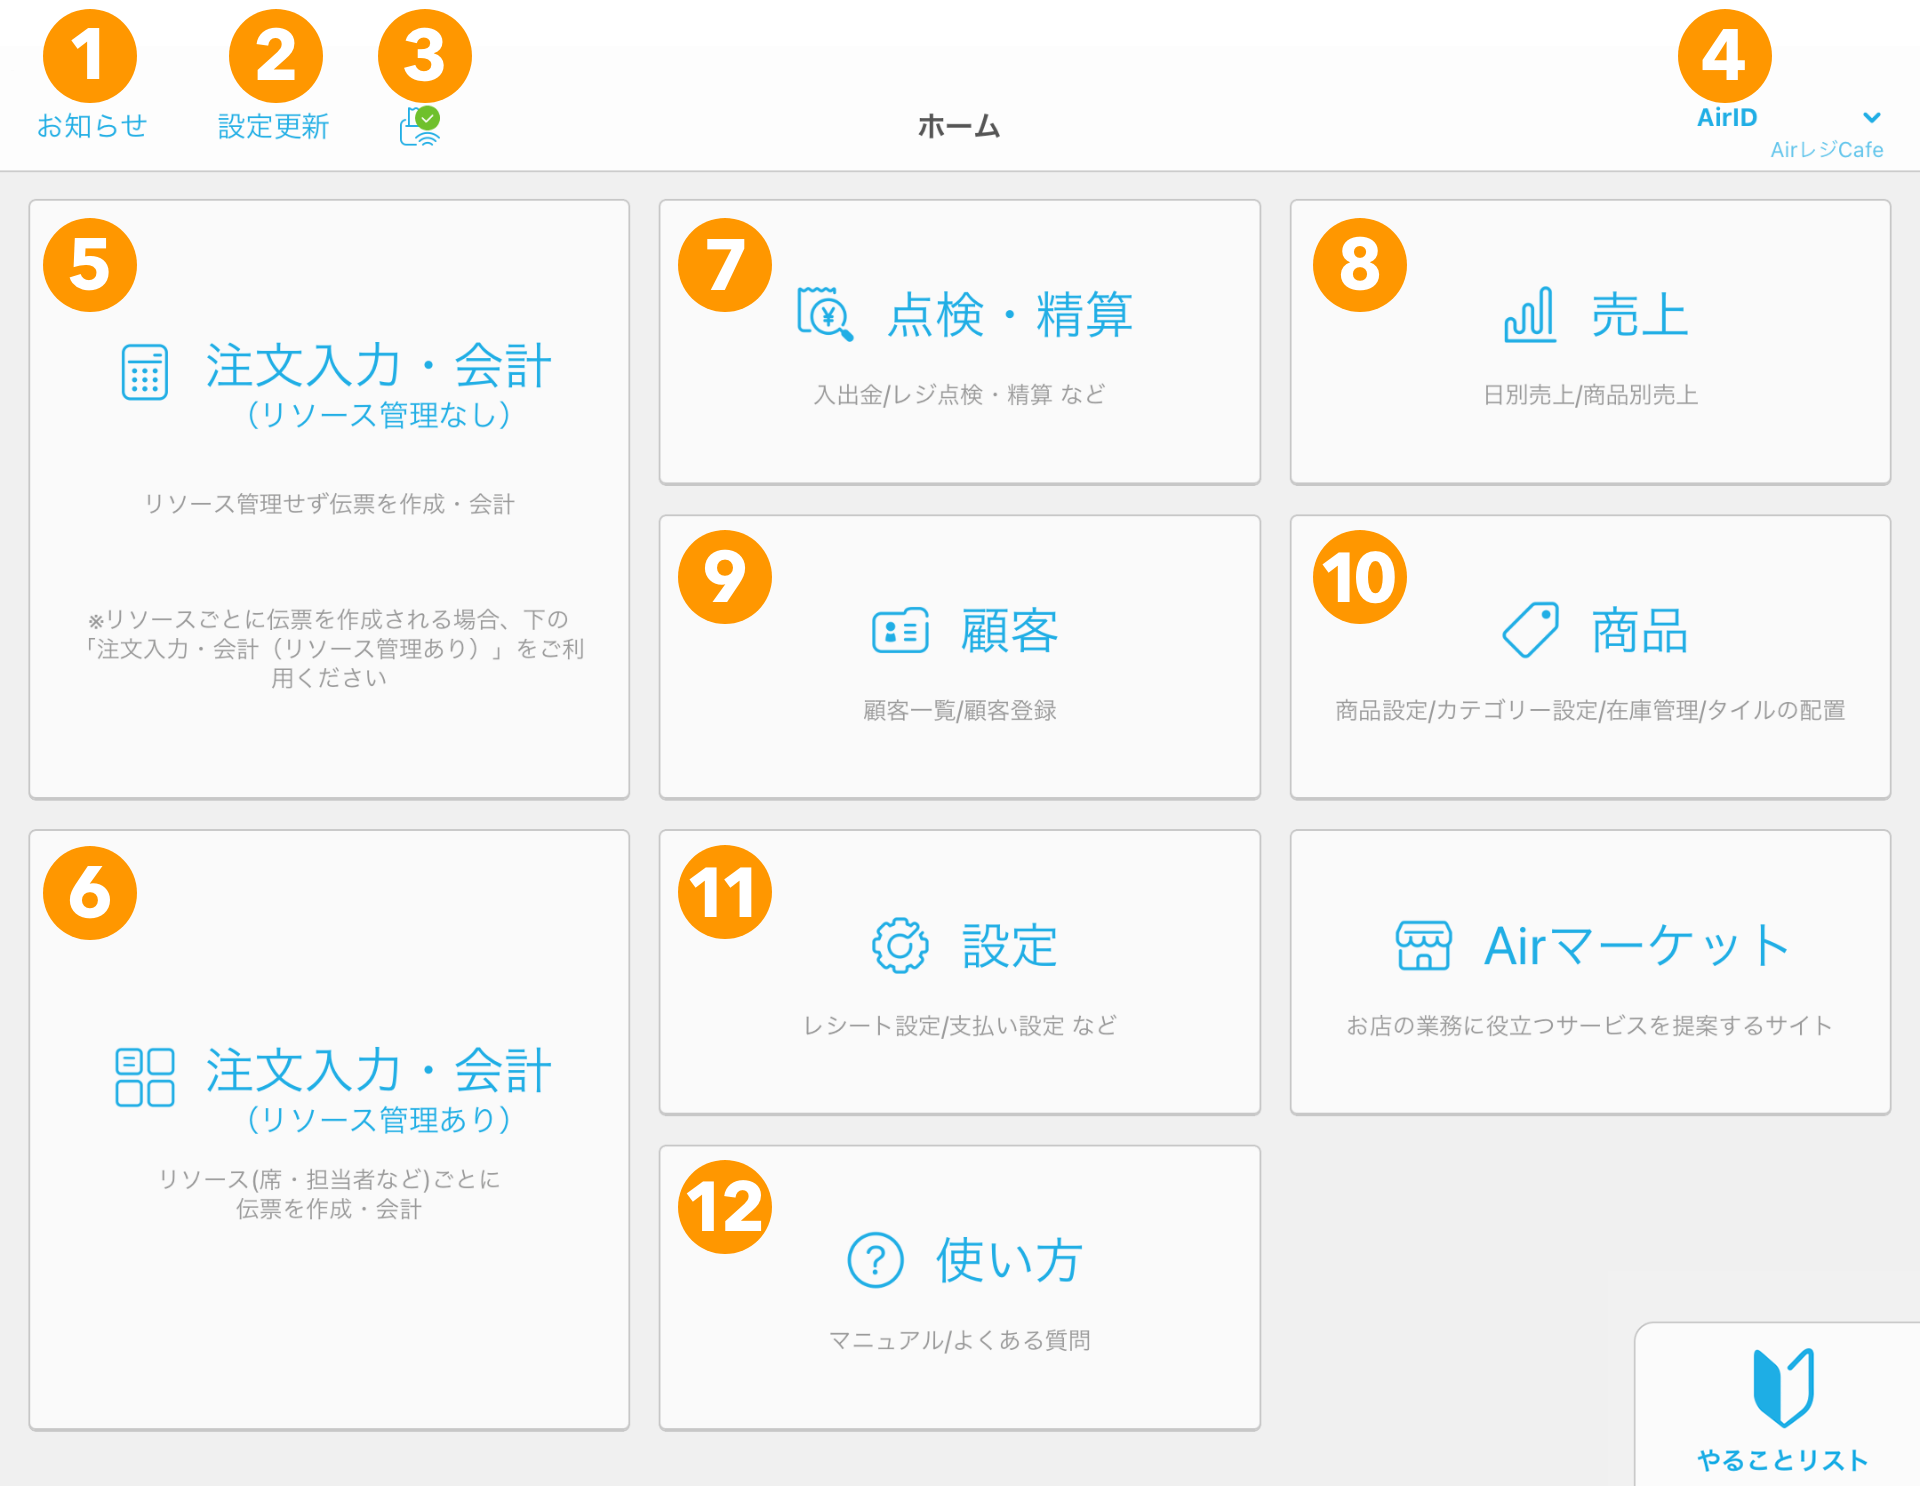1920x1486 pixels.
Task: Click the text お店の業務に役立つサービスを提案するサイト
Action: [1590, 1025]
